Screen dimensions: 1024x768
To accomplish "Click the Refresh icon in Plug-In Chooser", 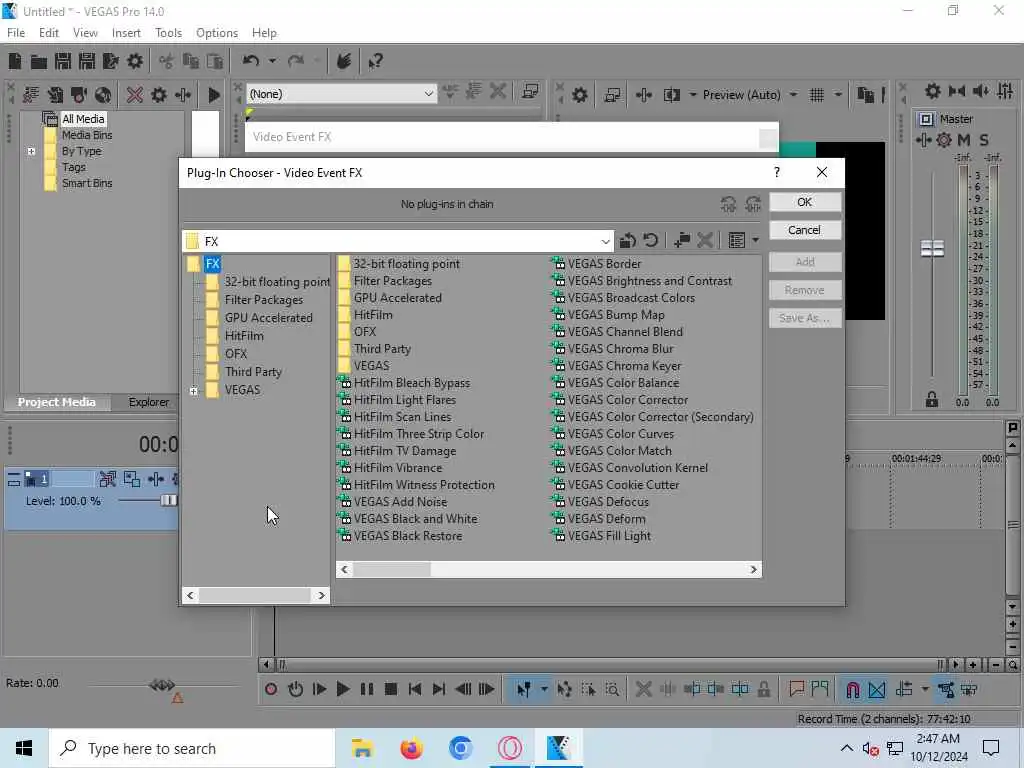I will click(x=650, y=241).
